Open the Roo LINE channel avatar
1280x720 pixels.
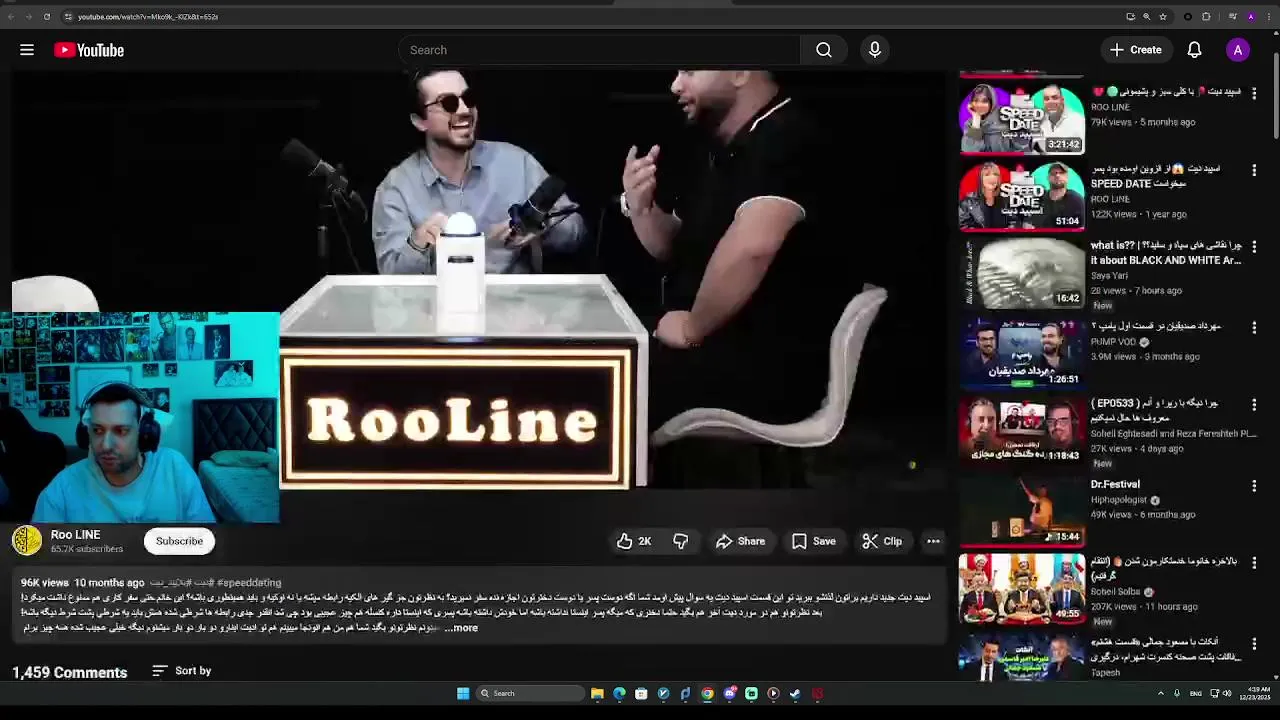pyautogui.click(x=27, y=541)
